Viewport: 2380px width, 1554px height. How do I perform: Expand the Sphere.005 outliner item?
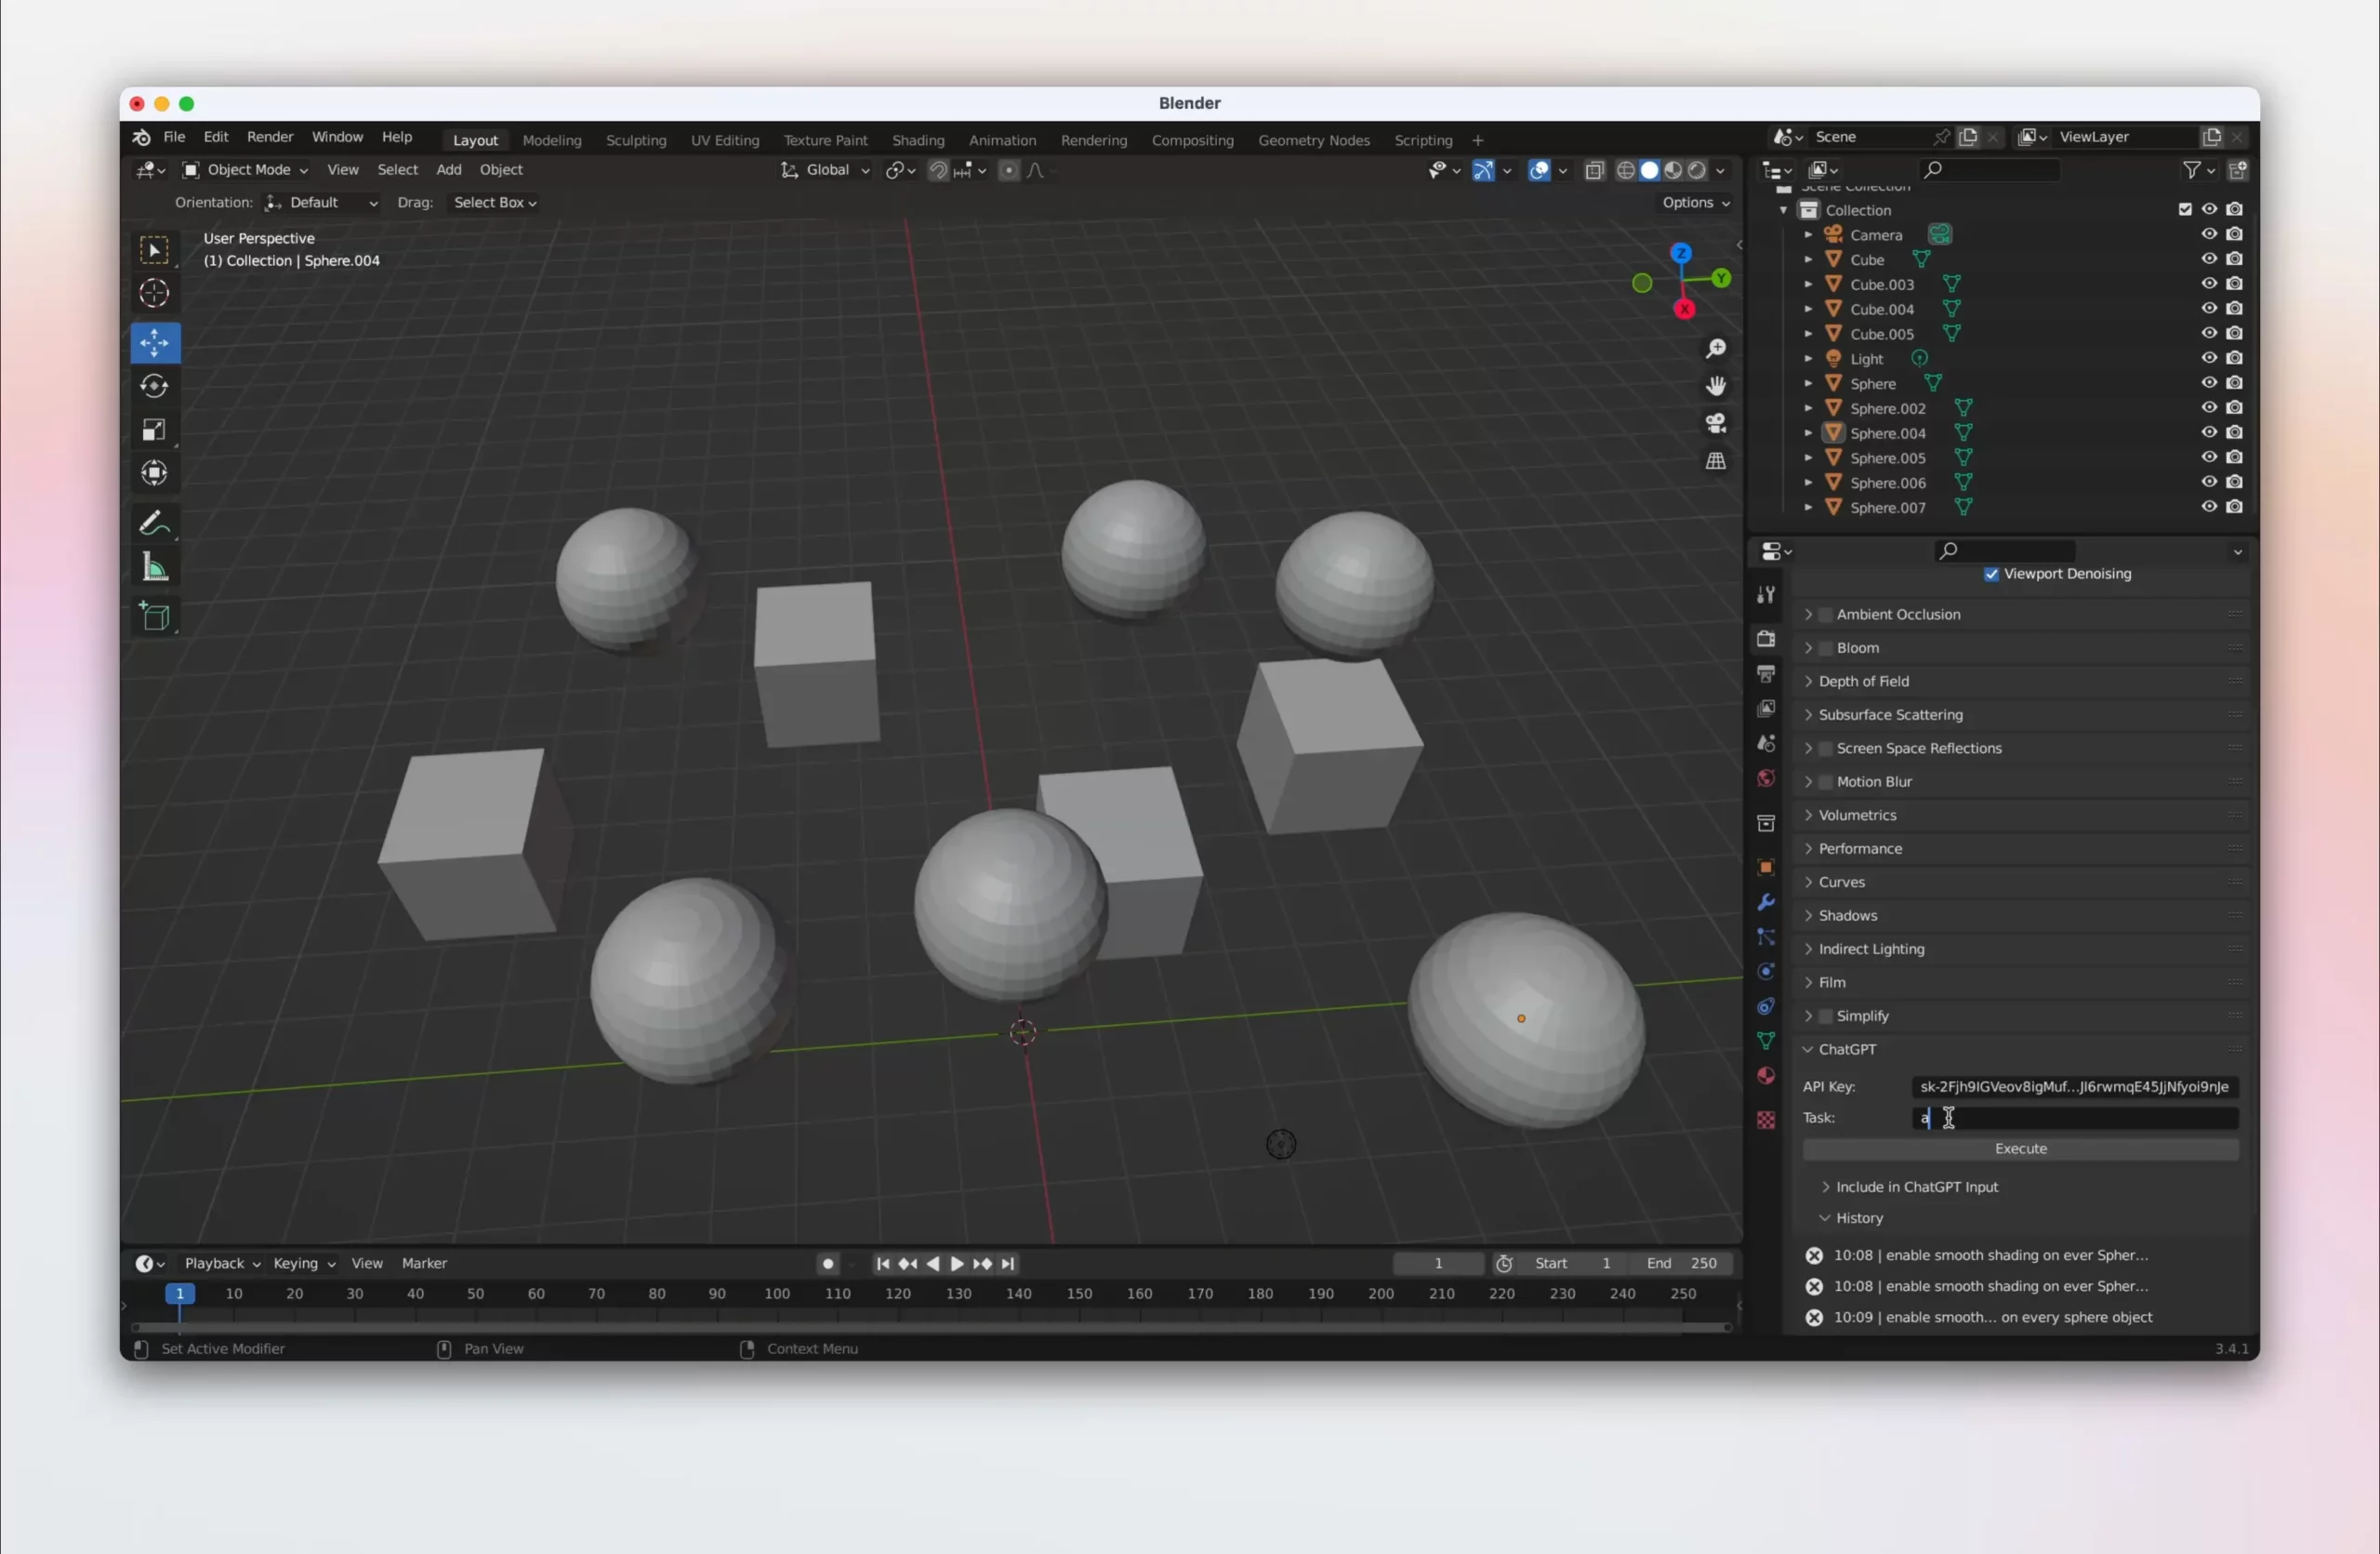(x=1808, y=458)
